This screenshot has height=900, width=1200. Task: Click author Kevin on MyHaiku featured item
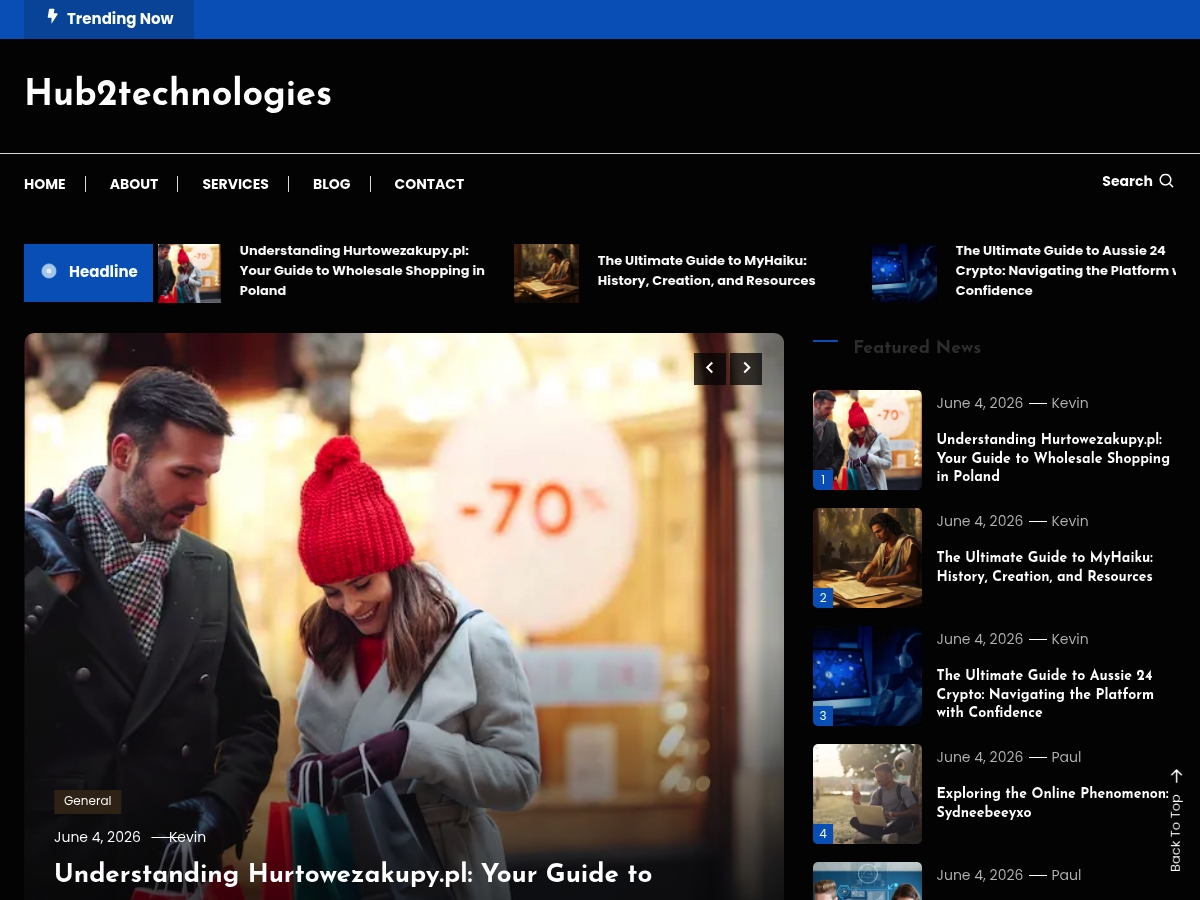coord(1070,521)
